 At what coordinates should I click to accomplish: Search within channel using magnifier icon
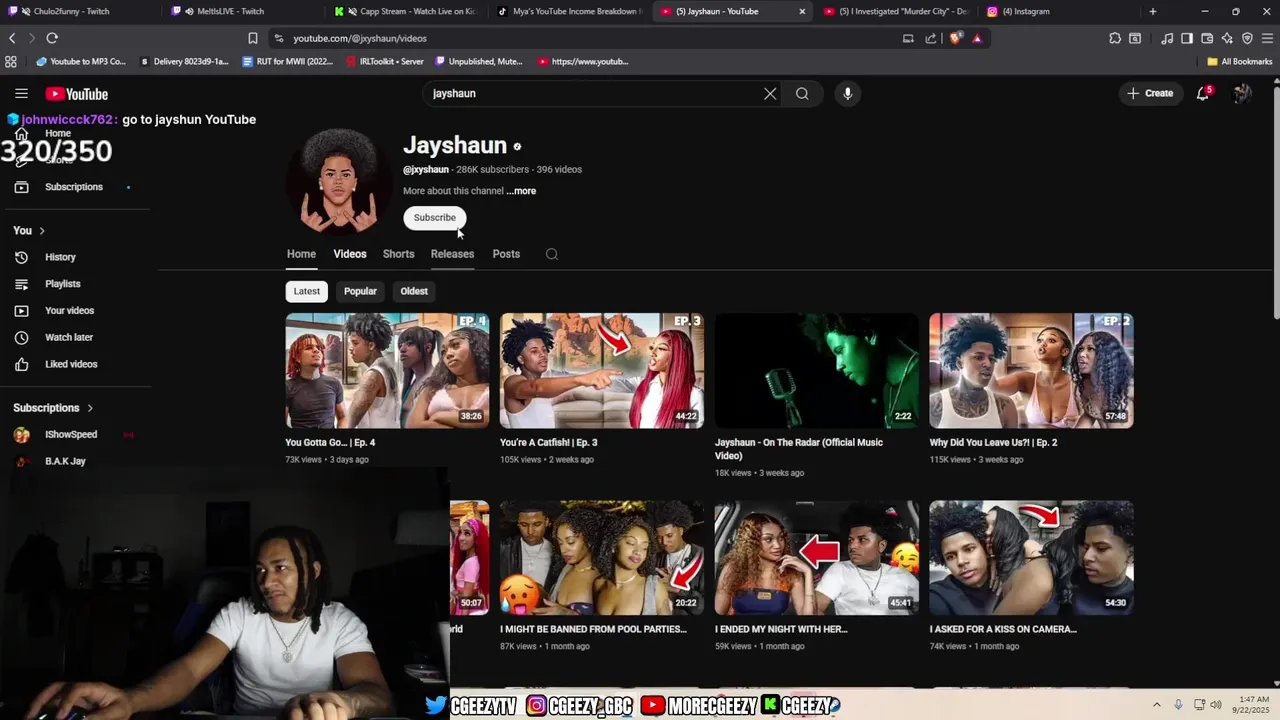tap(551, 254)
